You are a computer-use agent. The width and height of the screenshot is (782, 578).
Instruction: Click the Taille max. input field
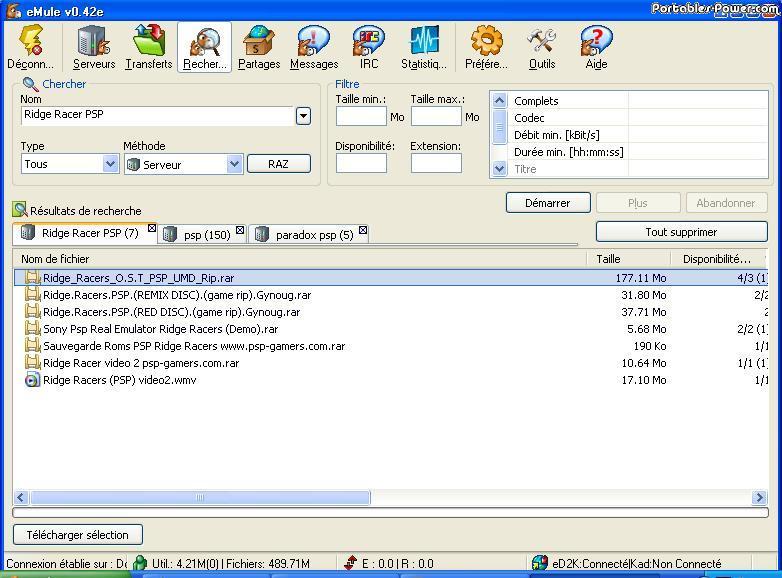(436, 117)
